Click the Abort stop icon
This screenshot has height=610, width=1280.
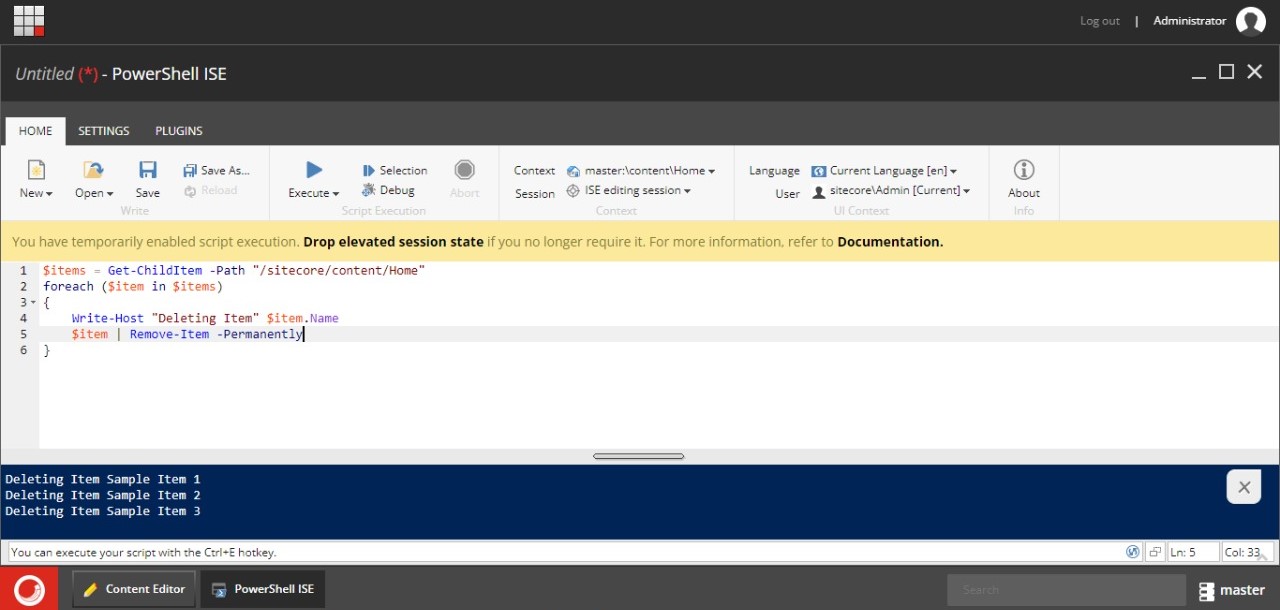(464, 170)
